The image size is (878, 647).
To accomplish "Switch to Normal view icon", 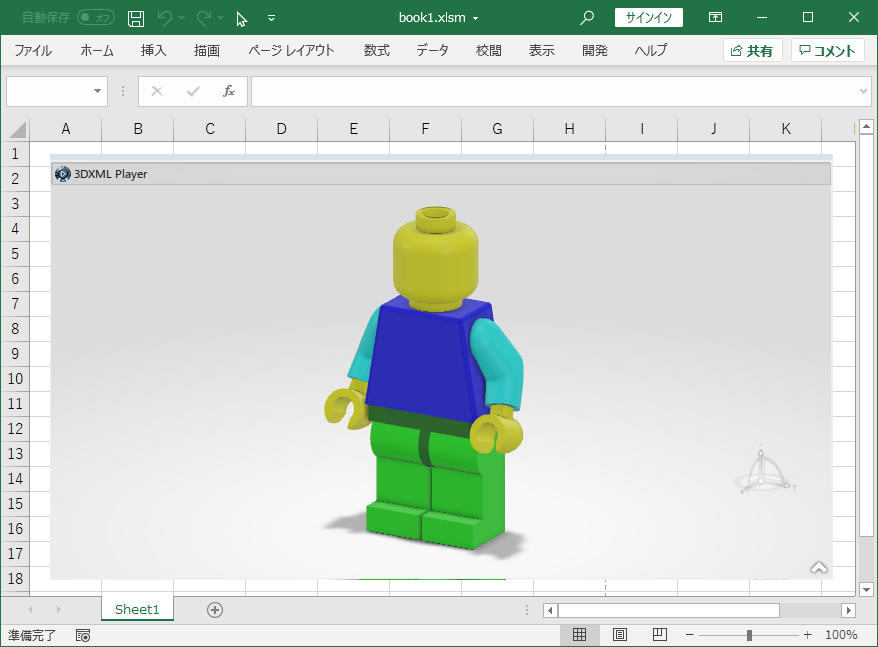I will (580, 635).
